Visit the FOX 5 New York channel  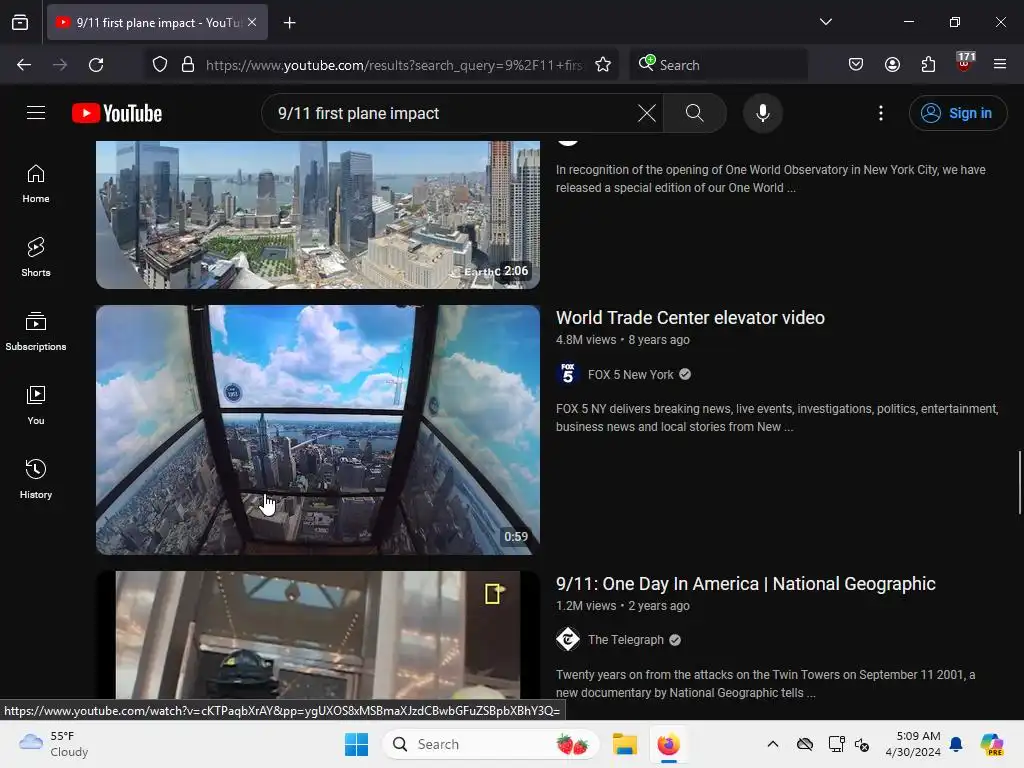pos(630,374)
